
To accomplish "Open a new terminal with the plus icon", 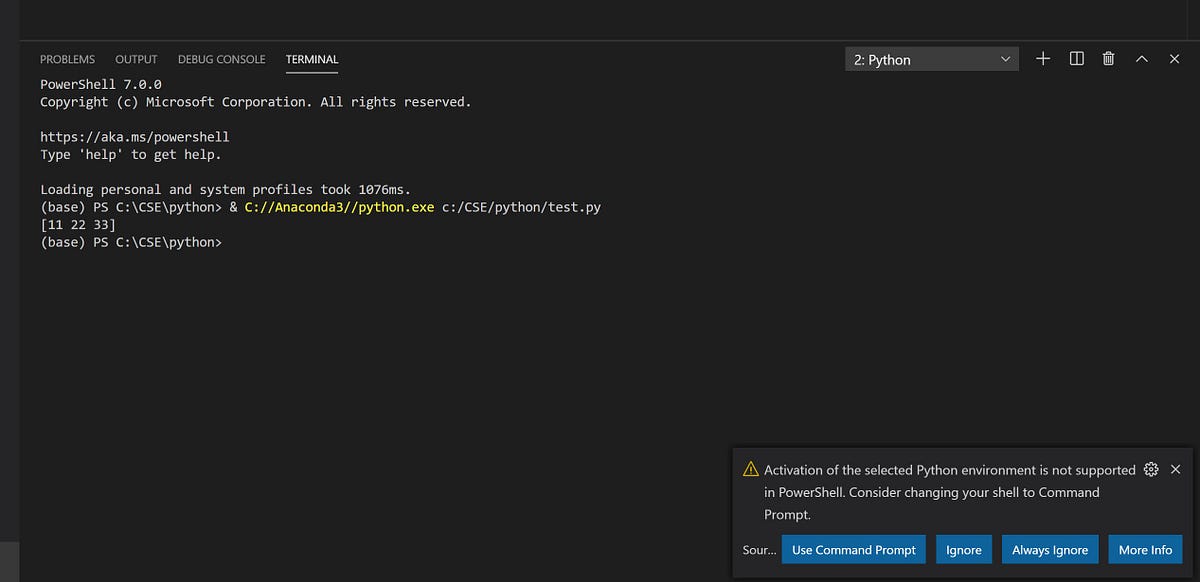I will tap(1042, 59).
